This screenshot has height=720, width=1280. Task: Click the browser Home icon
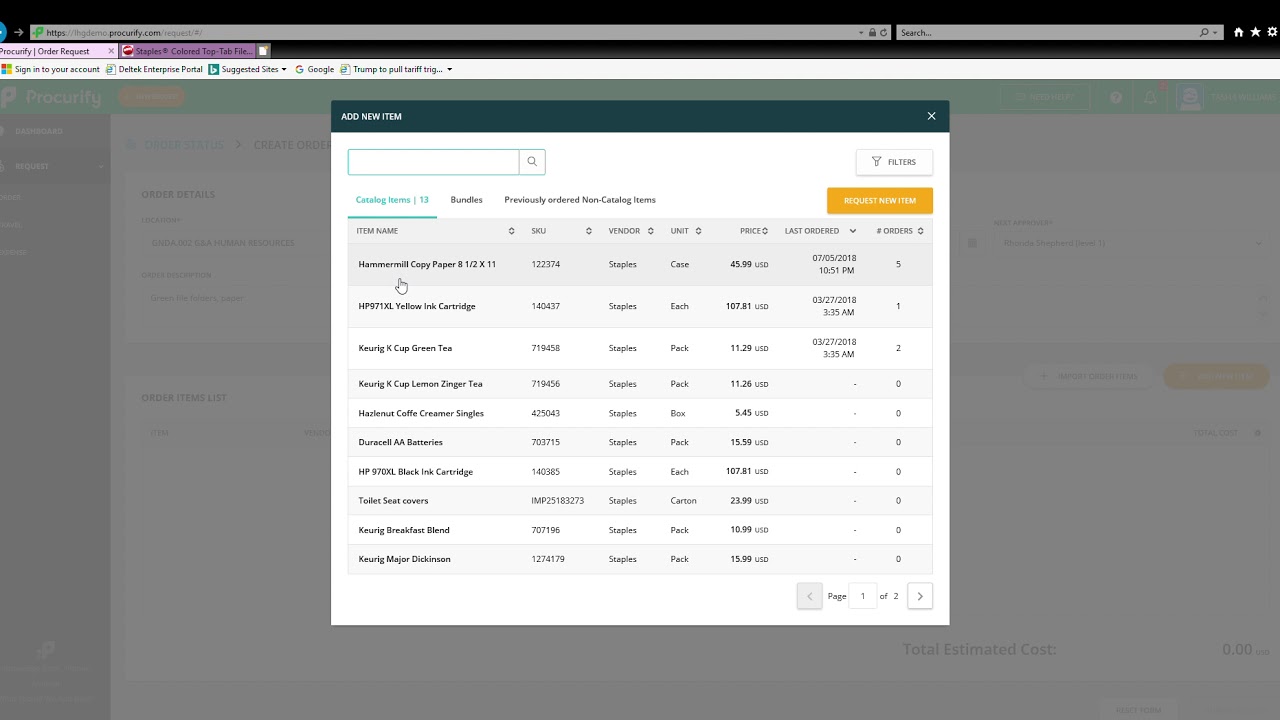1238,33
